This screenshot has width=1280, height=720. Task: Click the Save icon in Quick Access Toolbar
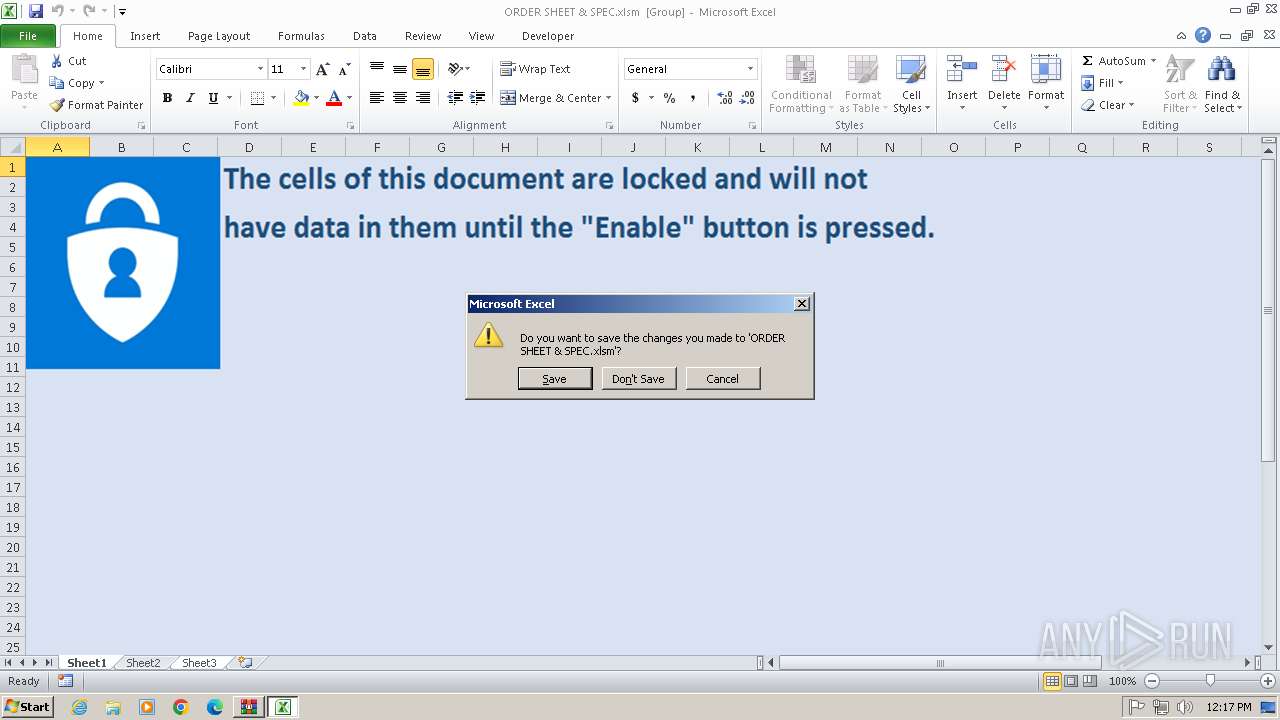point(36,11)
